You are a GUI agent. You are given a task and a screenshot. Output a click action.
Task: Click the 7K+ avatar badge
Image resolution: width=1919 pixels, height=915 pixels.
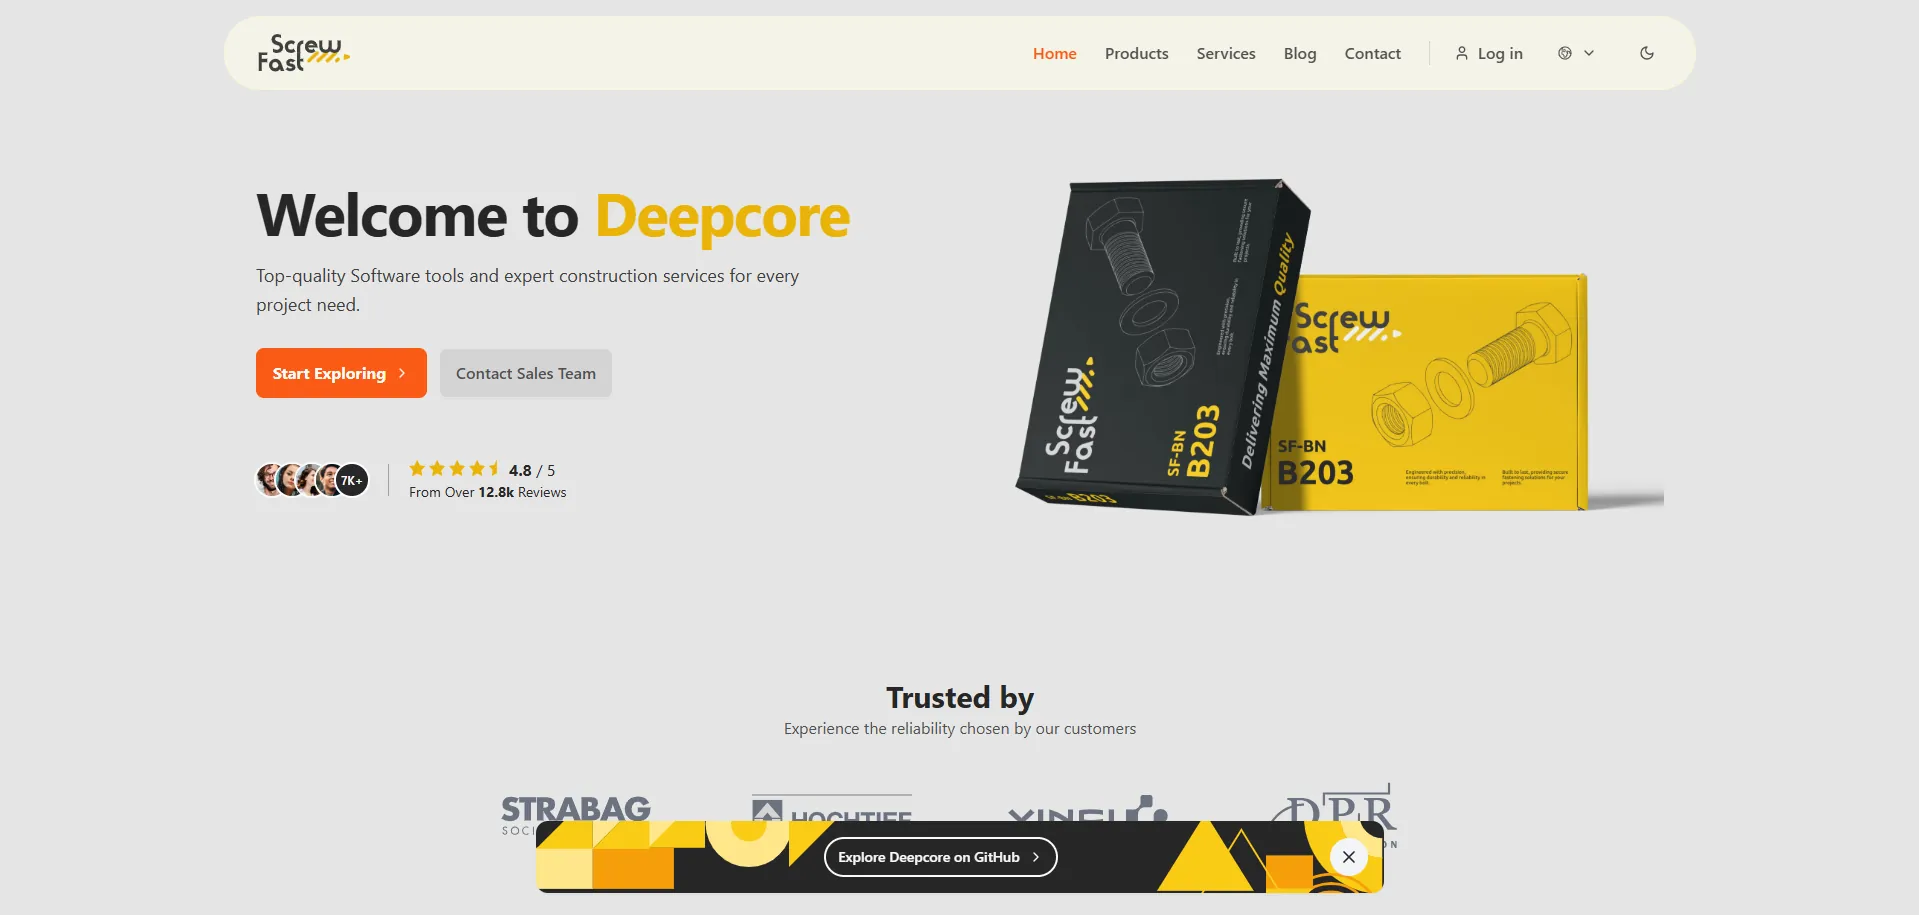351,480
